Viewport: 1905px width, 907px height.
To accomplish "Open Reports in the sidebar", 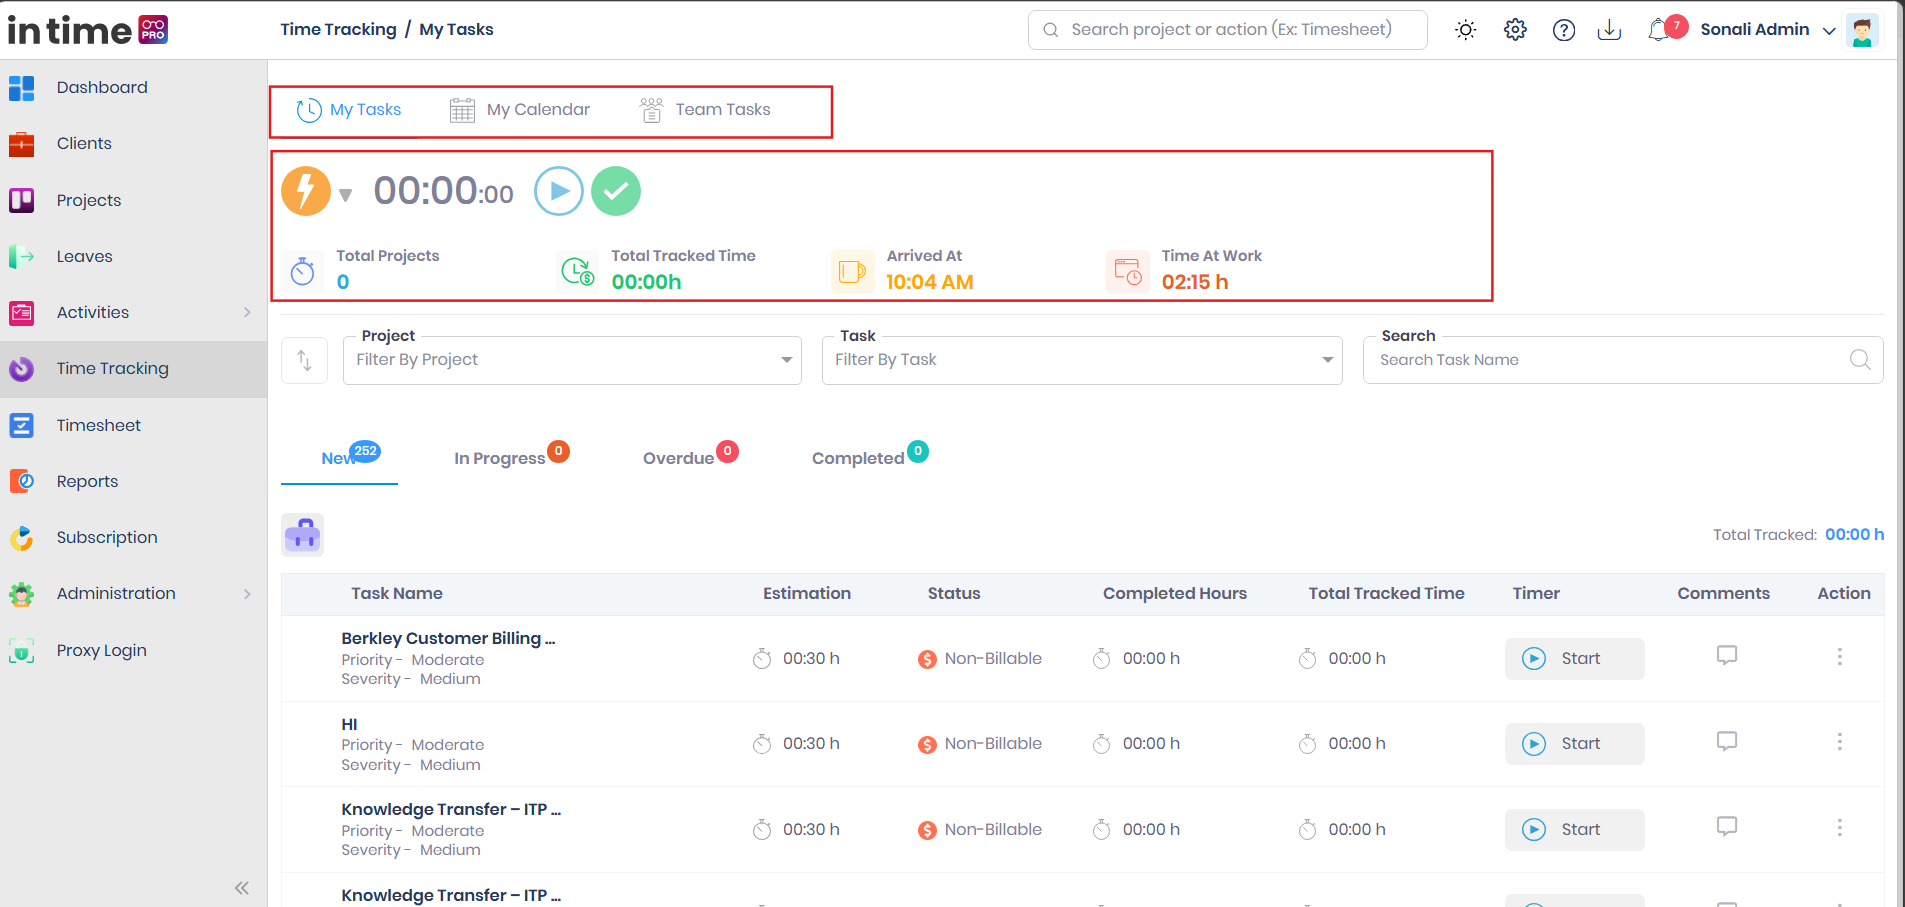I will click(x=87, y=482).
